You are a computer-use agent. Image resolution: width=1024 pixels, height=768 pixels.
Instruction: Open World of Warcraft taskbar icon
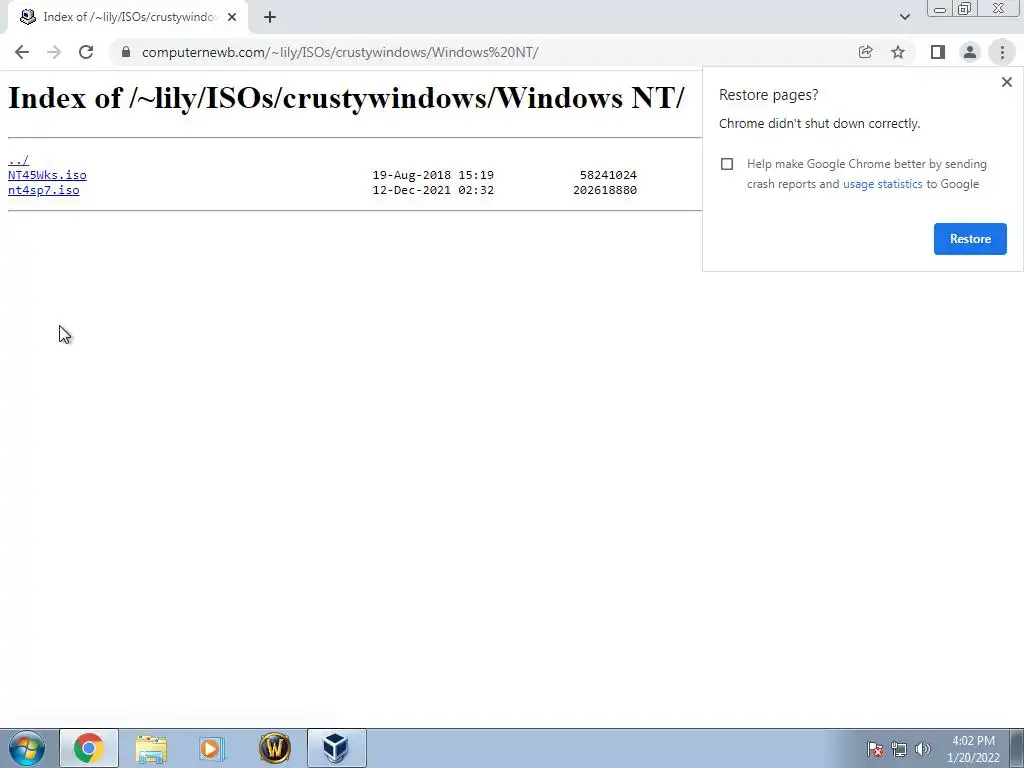(x=275, y=748)
